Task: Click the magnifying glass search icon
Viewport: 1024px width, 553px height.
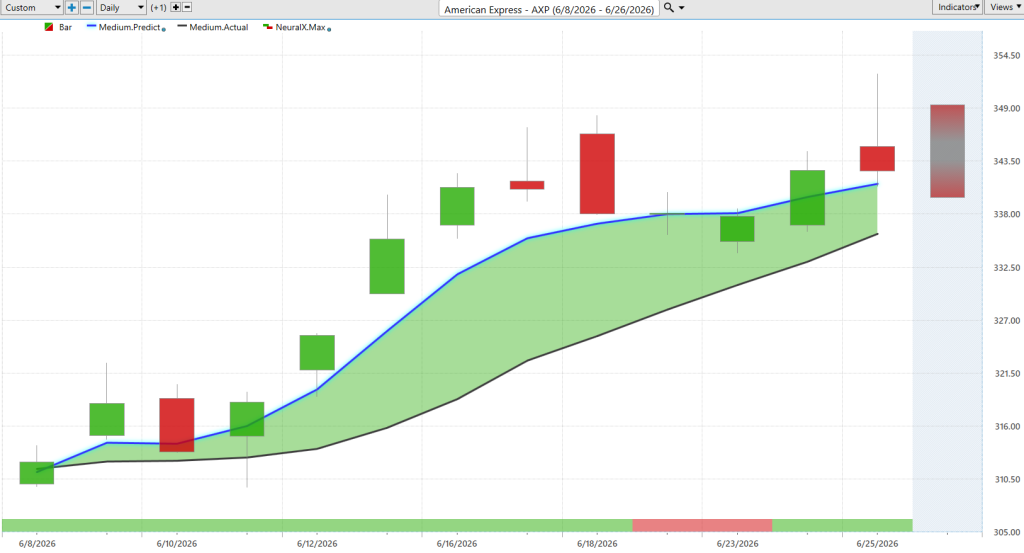Action: point(669,8)
